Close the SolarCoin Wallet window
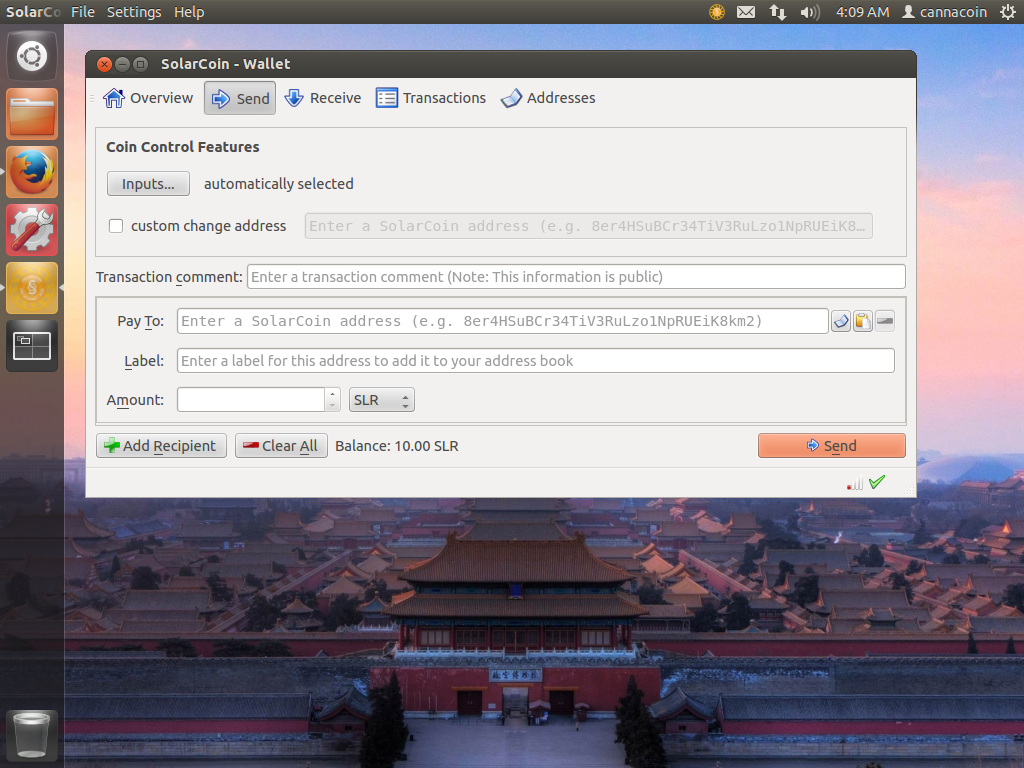This screenshot has width=1024, height=768. pos(104,64)
